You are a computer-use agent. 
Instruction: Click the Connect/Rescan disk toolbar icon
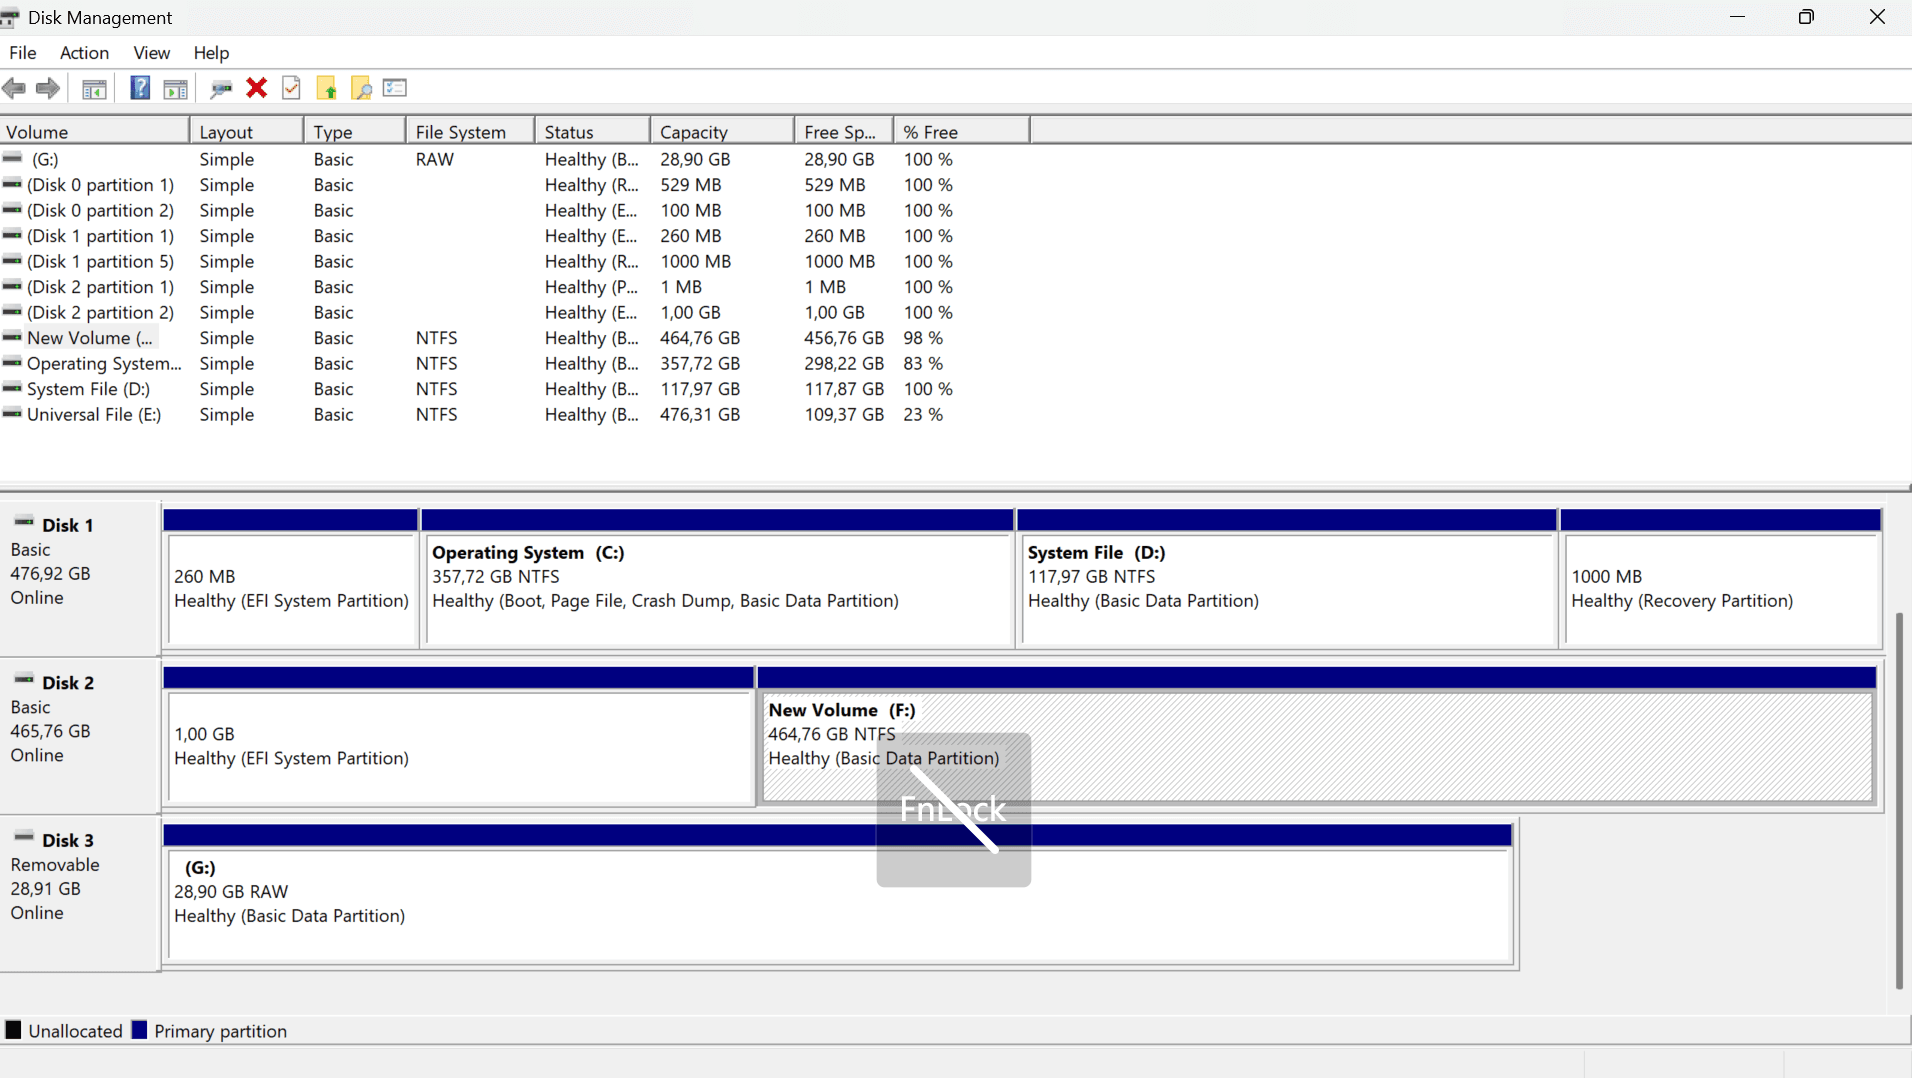221,89
